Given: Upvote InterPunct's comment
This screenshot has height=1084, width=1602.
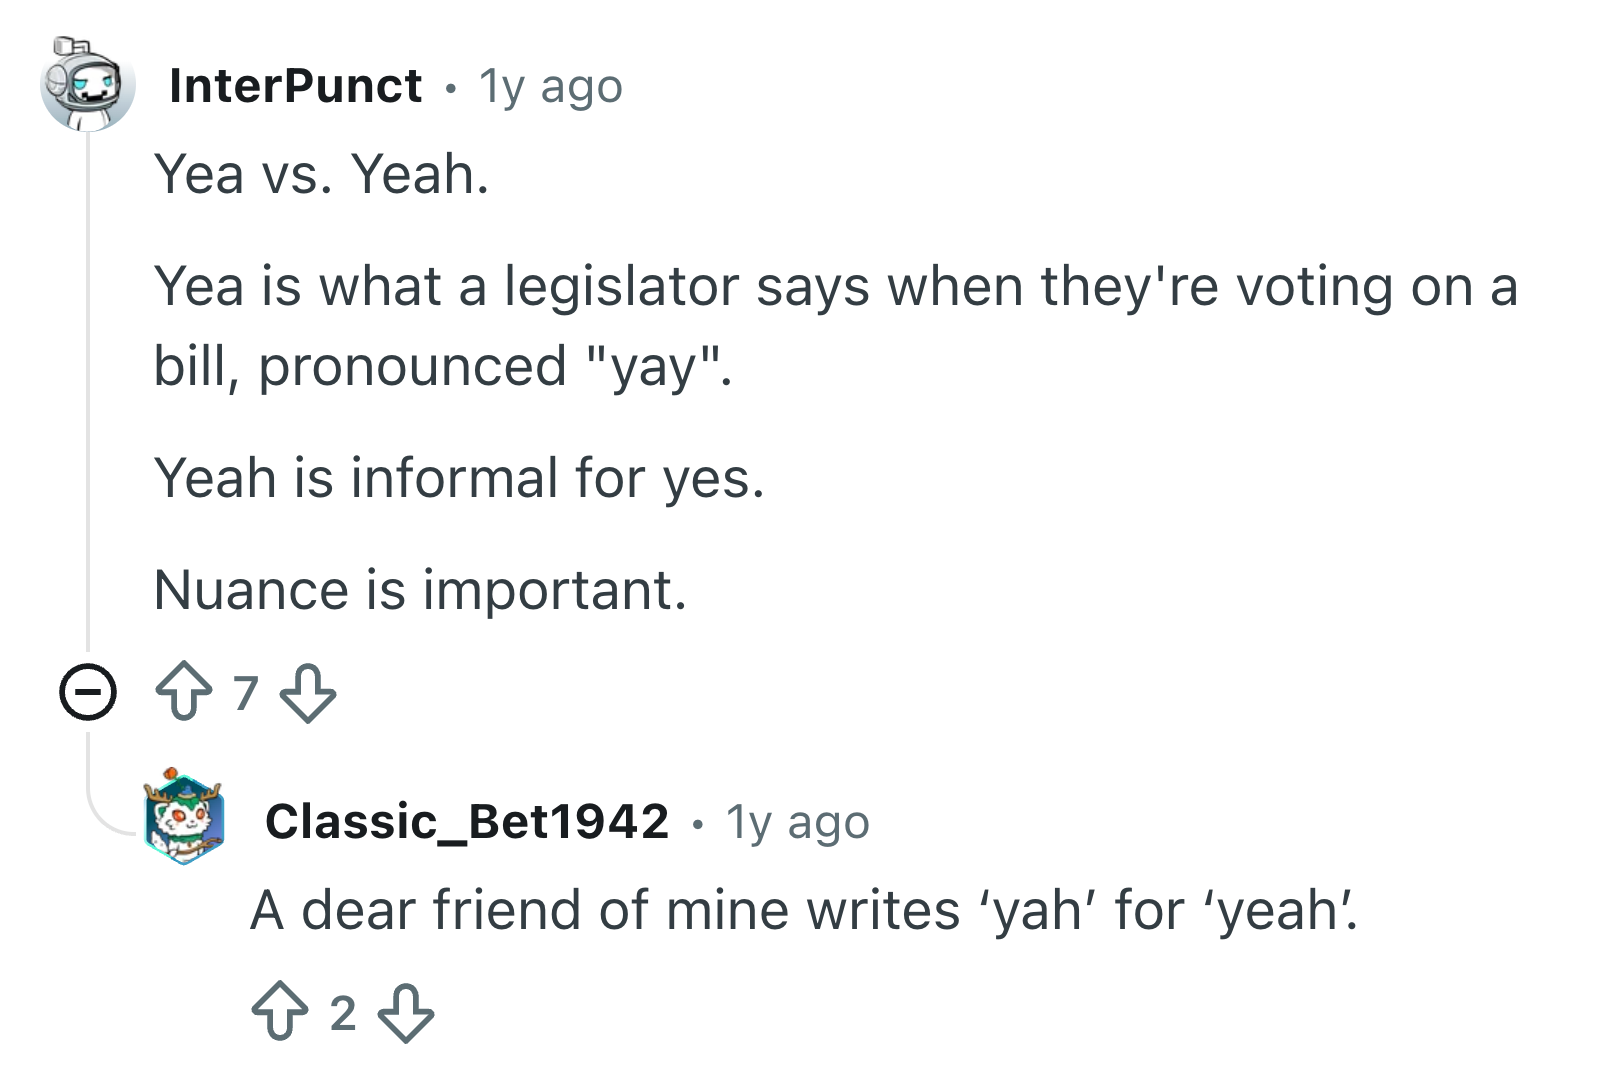Looking at the screenshot, I should point(184,692).
